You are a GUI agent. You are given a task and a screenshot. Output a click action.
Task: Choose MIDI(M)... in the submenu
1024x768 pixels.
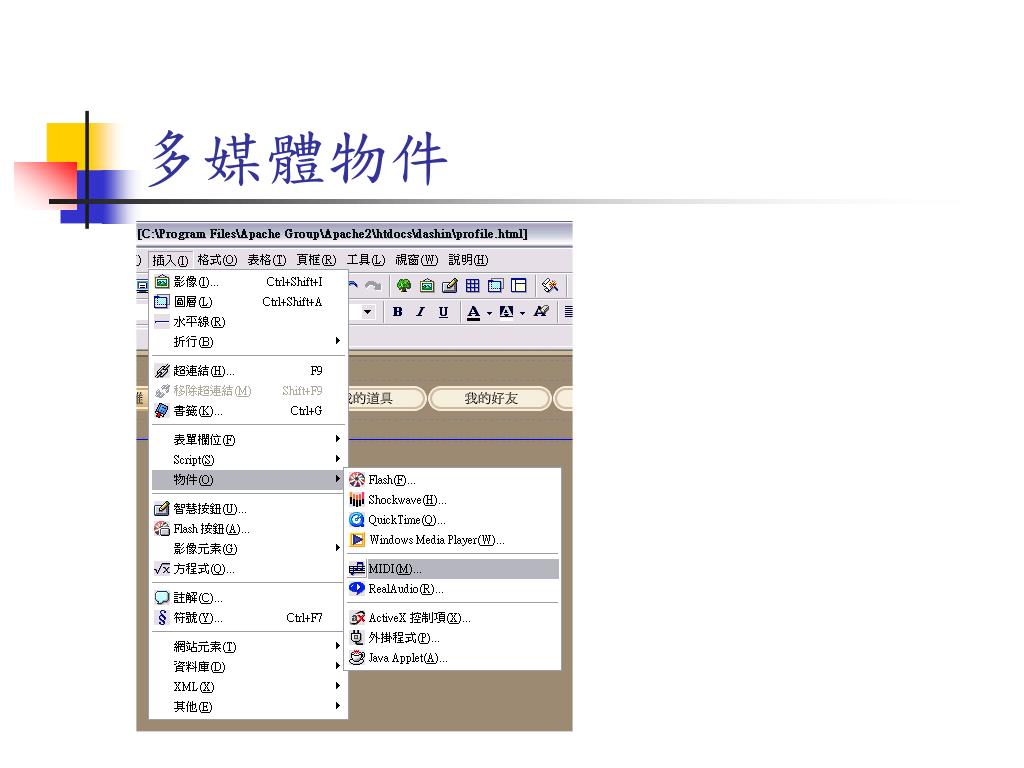(453, 569)
